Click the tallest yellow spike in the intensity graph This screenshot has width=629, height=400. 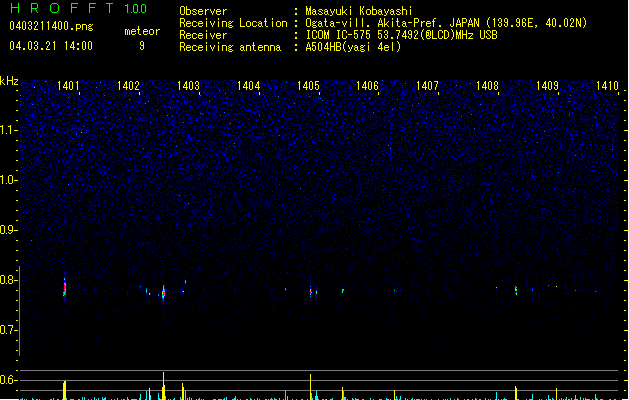click(x=163, y=386)
